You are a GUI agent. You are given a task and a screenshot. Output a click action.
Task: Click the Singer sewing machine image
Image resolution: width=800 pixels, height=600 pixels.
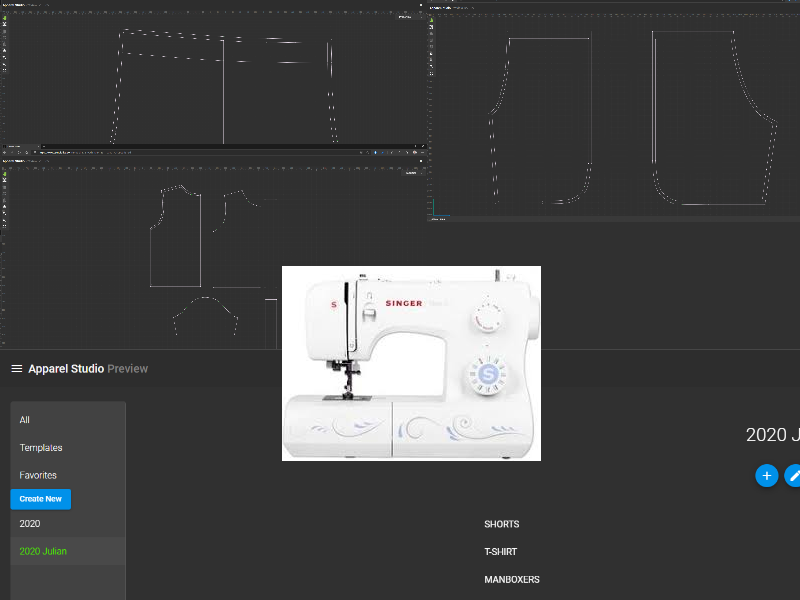point(411,363)
